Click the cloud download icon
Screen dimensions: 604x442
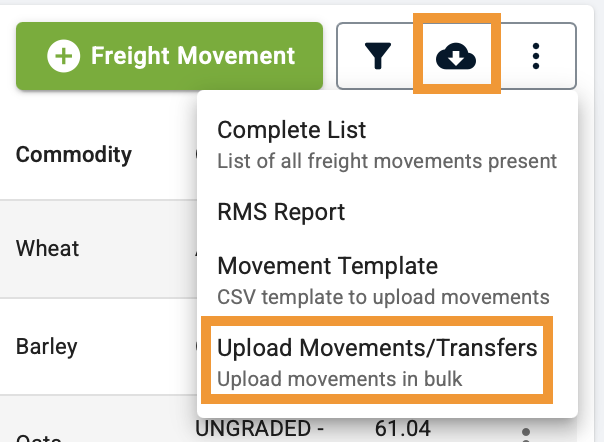coord(456,56)
